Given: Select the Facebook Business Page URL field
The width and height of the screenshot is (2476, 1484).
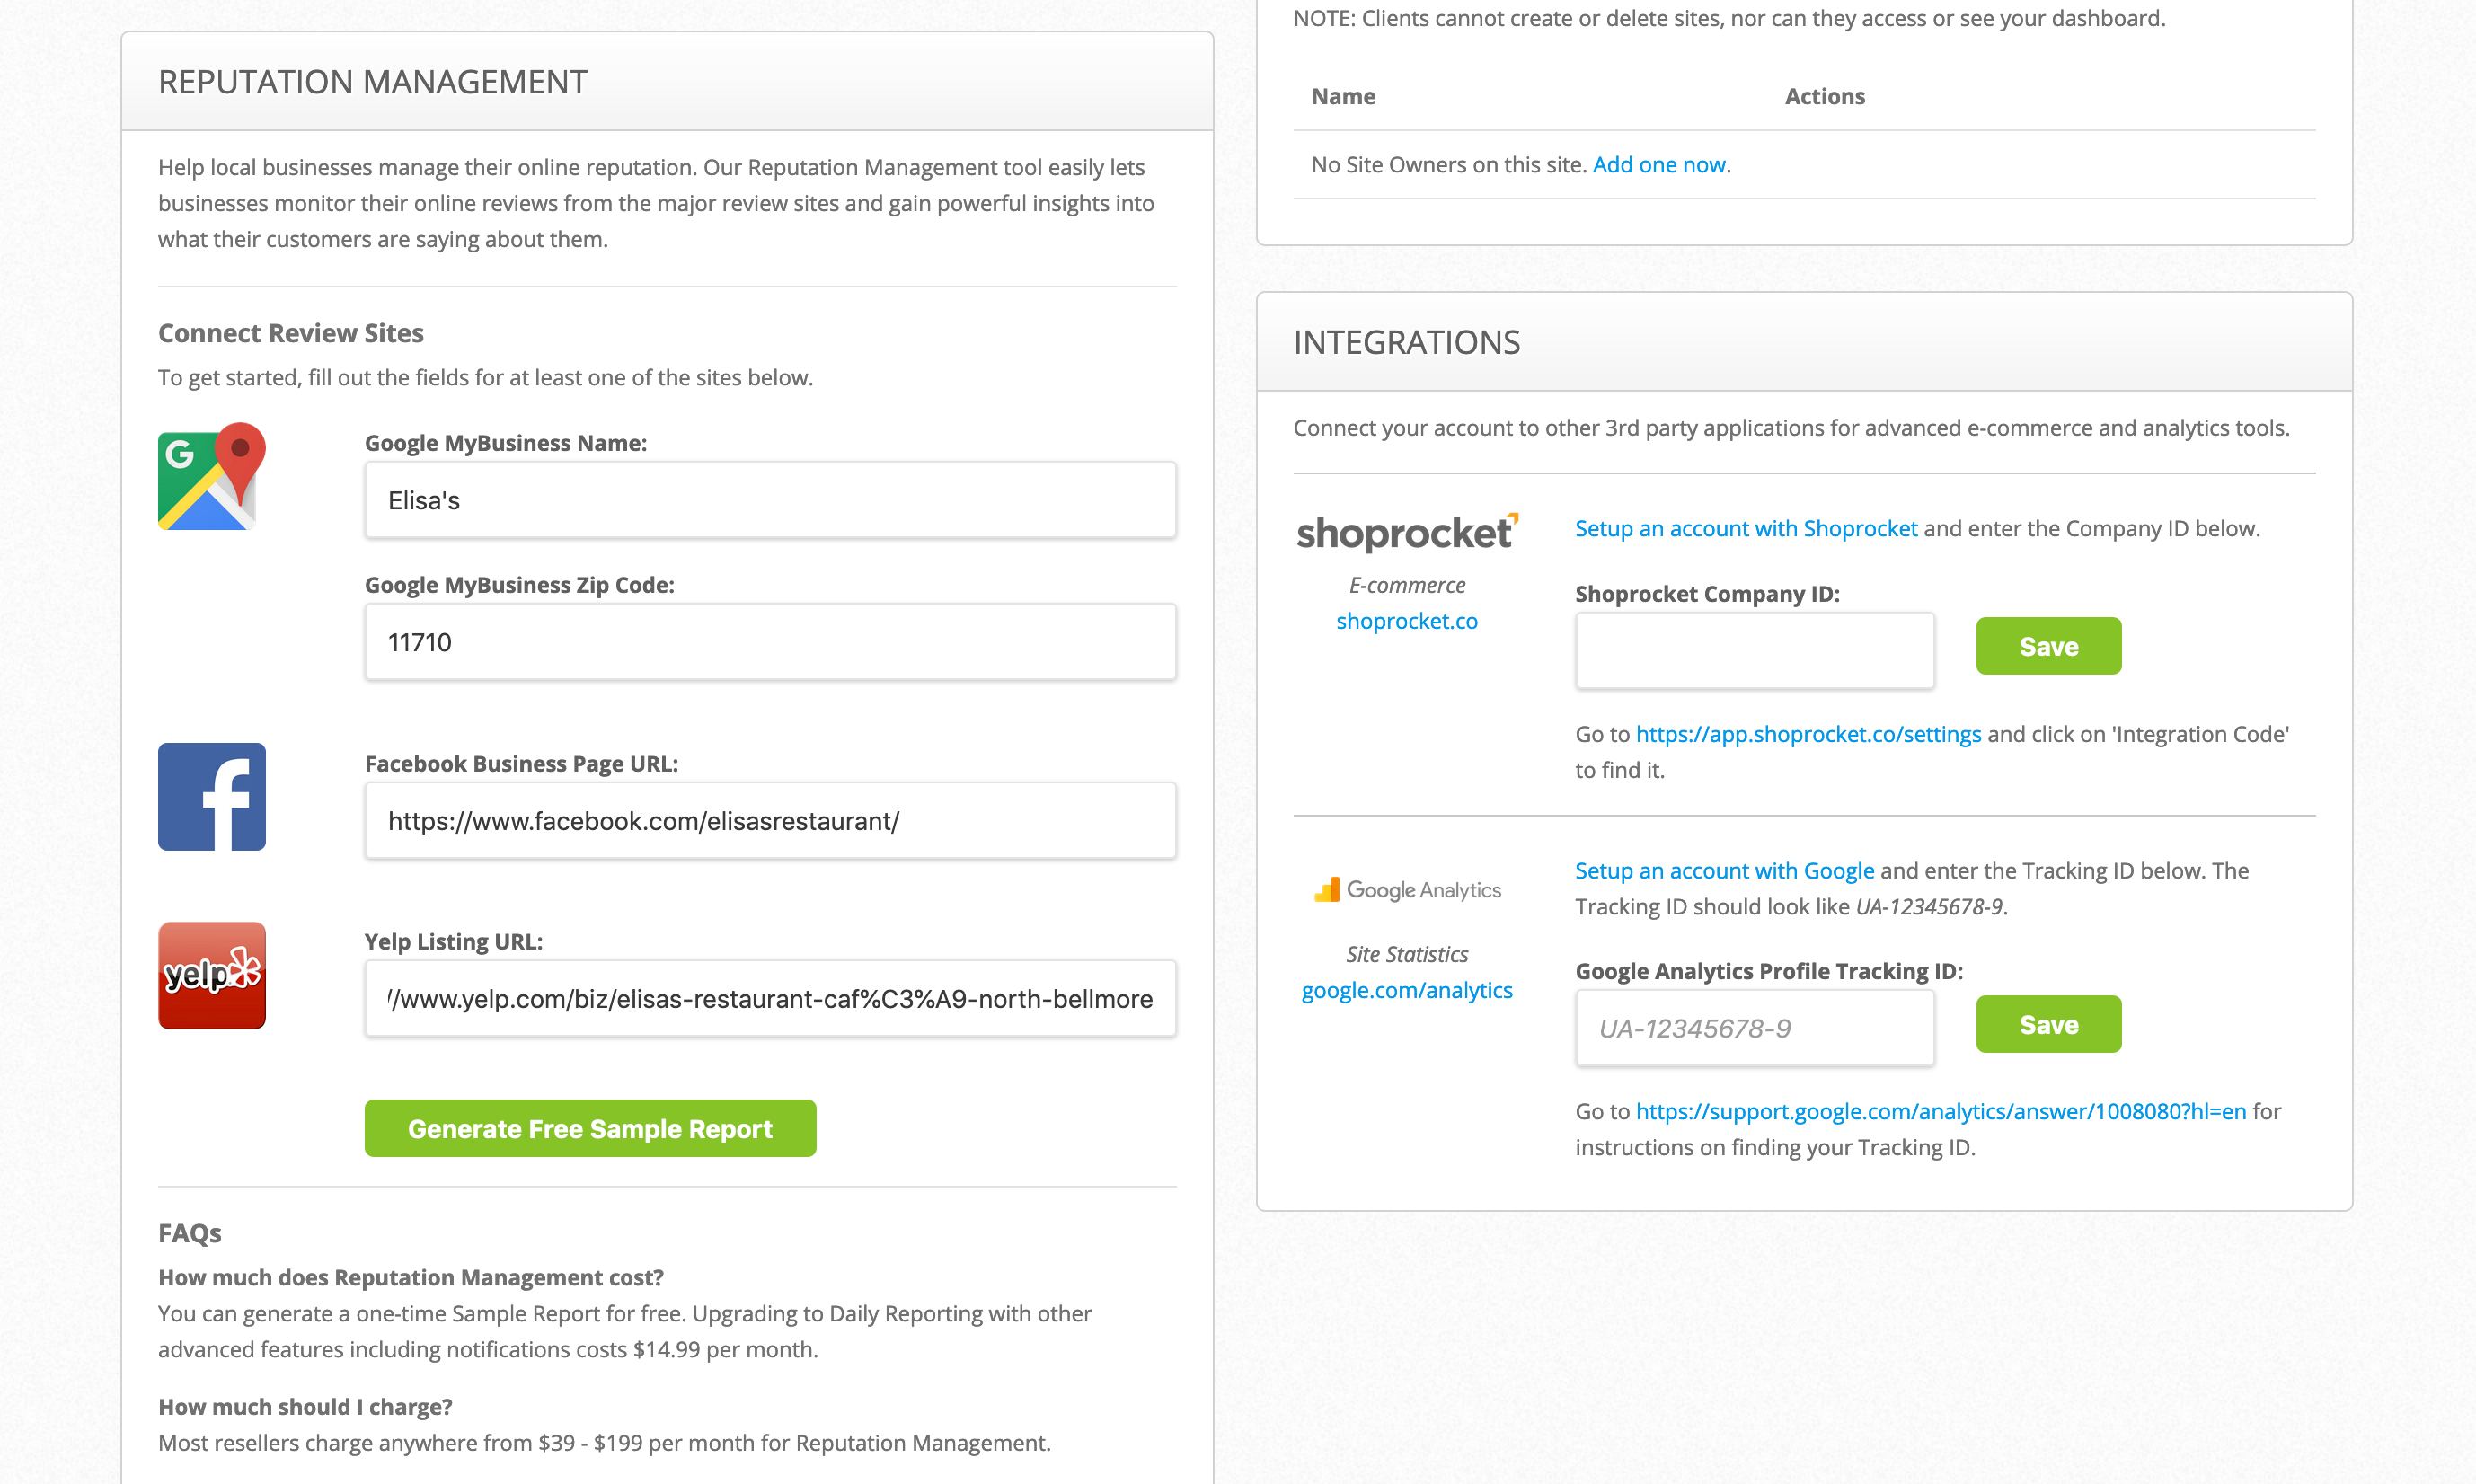Looking at the screenshot, I should pyautogui.click(x=770, y=821).
